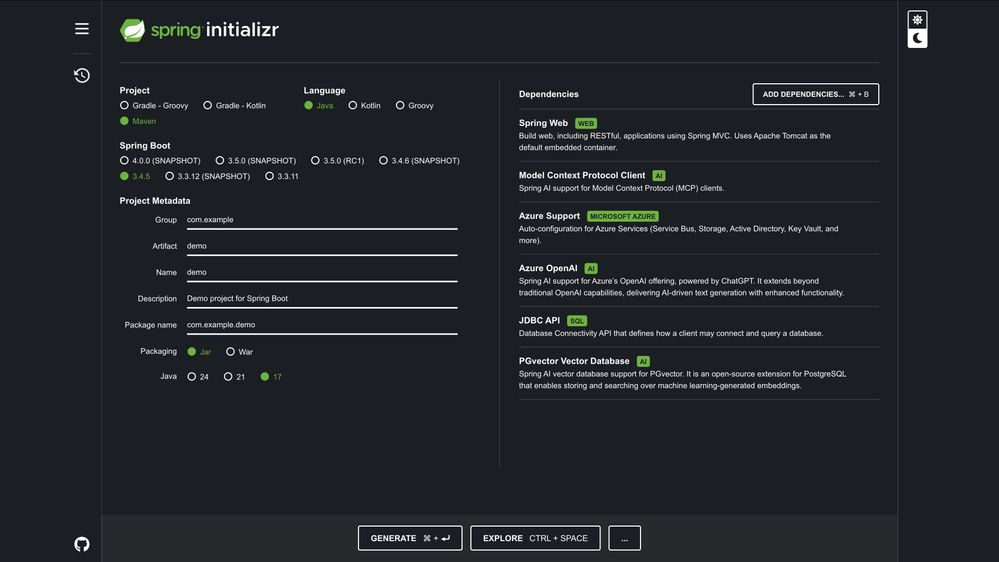Select PGvector Vector Database dependency
999x562 pixels.
pos(698,373)
